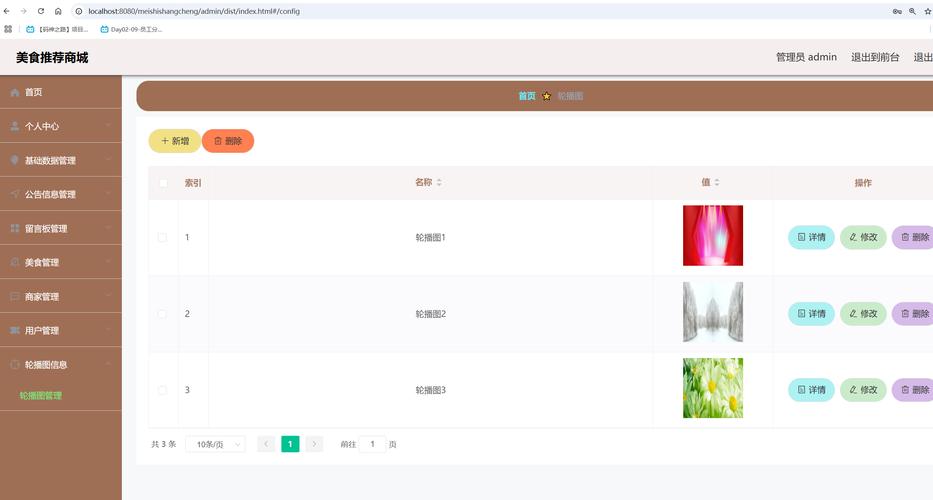Viewport: 933px width, 500px height.
Task: Click 退出到前台 in the header
Action: click(x=875, y=57)
